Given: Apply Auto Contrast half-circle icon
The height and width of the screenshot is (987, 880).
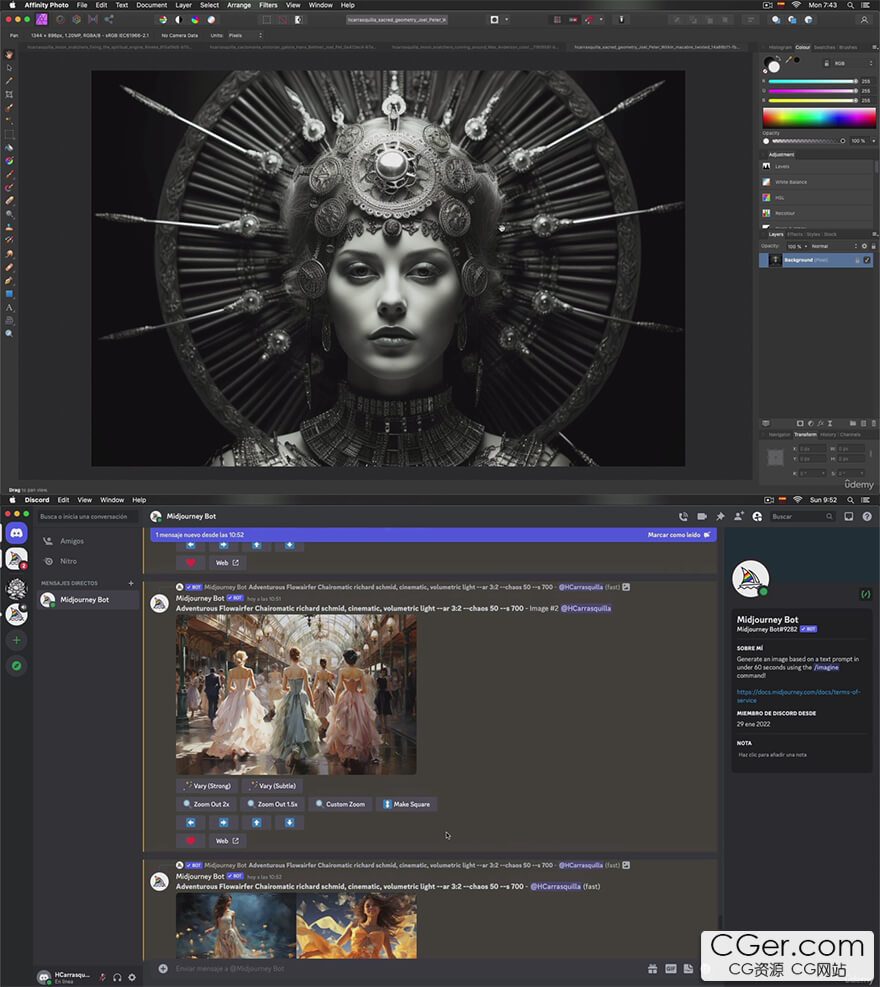Looking at the screenshot, I should 179,20.
